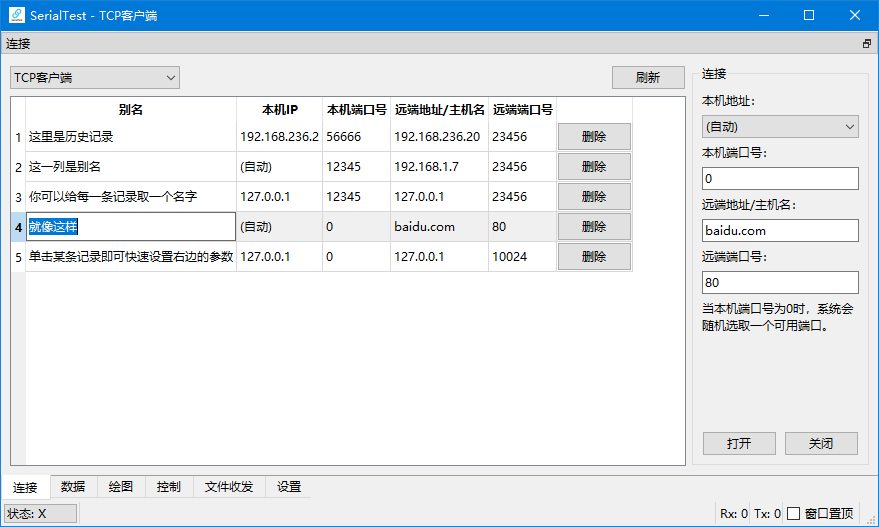Delete the row with remote port 10024
The width and height of the screenshot is (879, 527).
click(x=594, y=257)
